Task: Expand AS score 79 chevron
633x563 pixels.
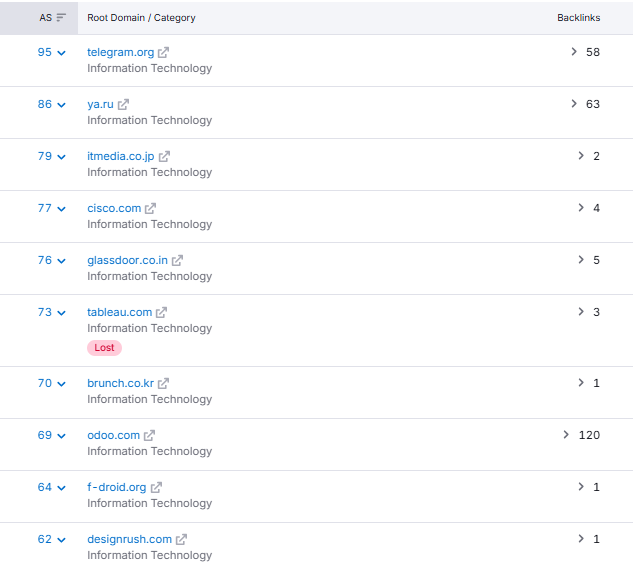Action: click(x=61, y=157)
